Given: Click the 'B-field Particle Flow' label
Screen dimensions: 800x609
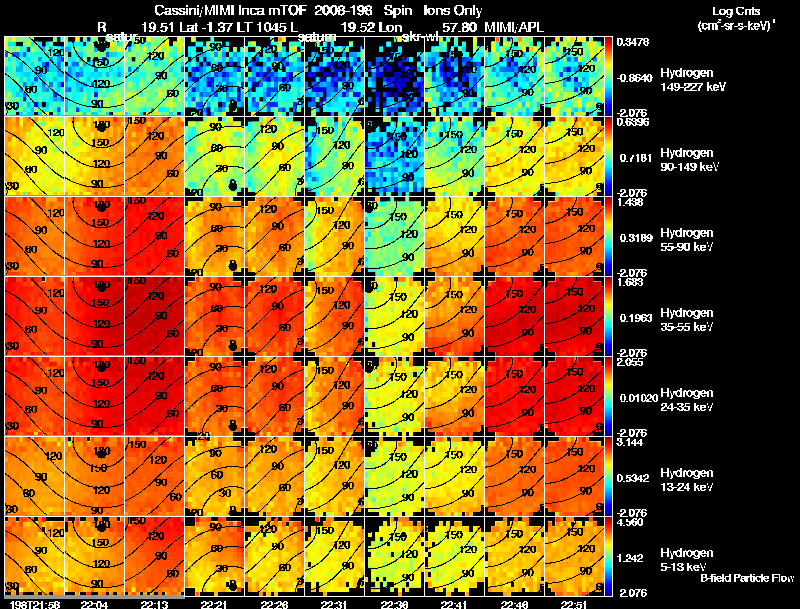Looking at the screenshot, I should 747,578.
